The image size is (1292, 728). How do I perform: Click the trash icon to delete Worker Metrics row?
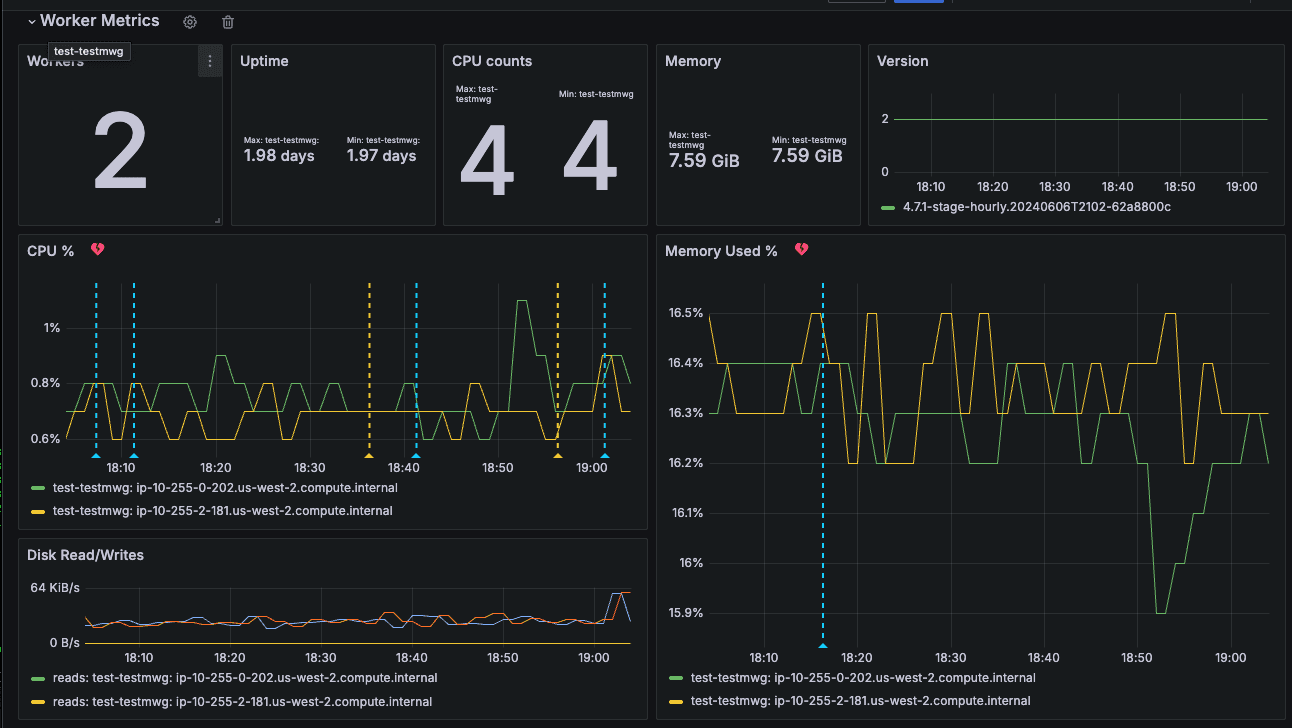[x=228, y=22]
